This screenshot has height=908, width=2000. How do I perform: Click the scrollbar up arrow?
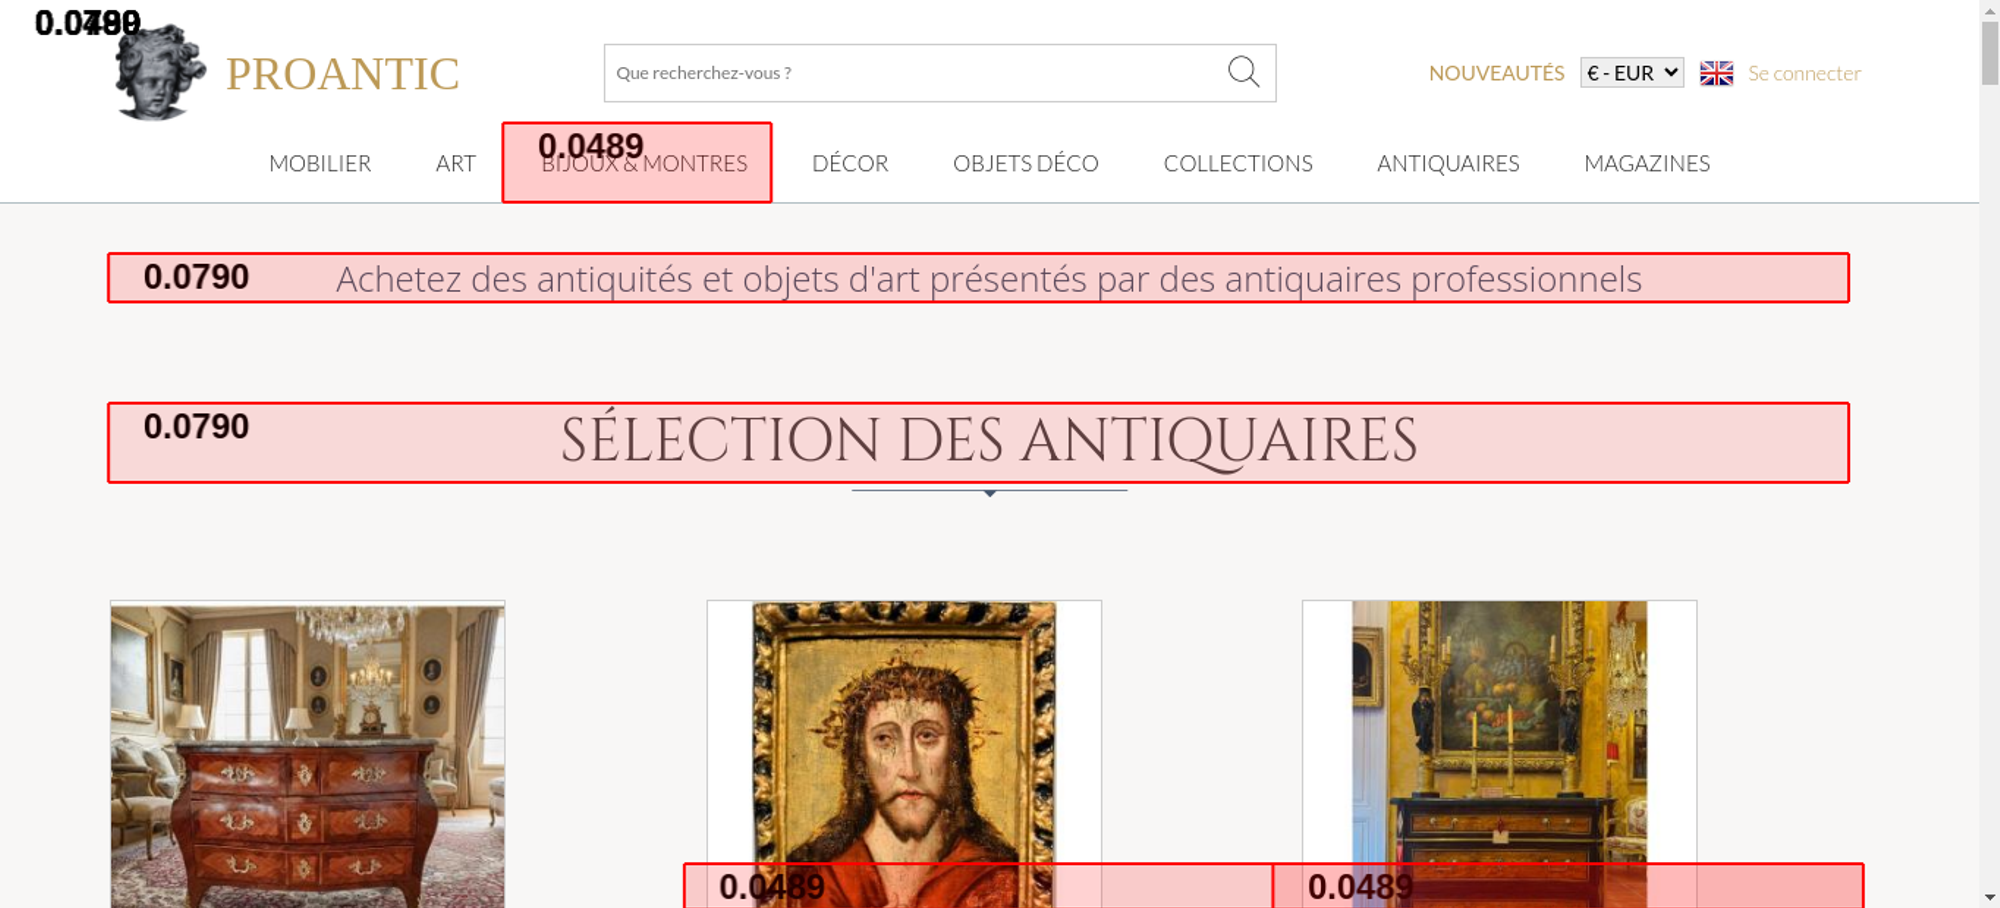(x=1989, y=10)
